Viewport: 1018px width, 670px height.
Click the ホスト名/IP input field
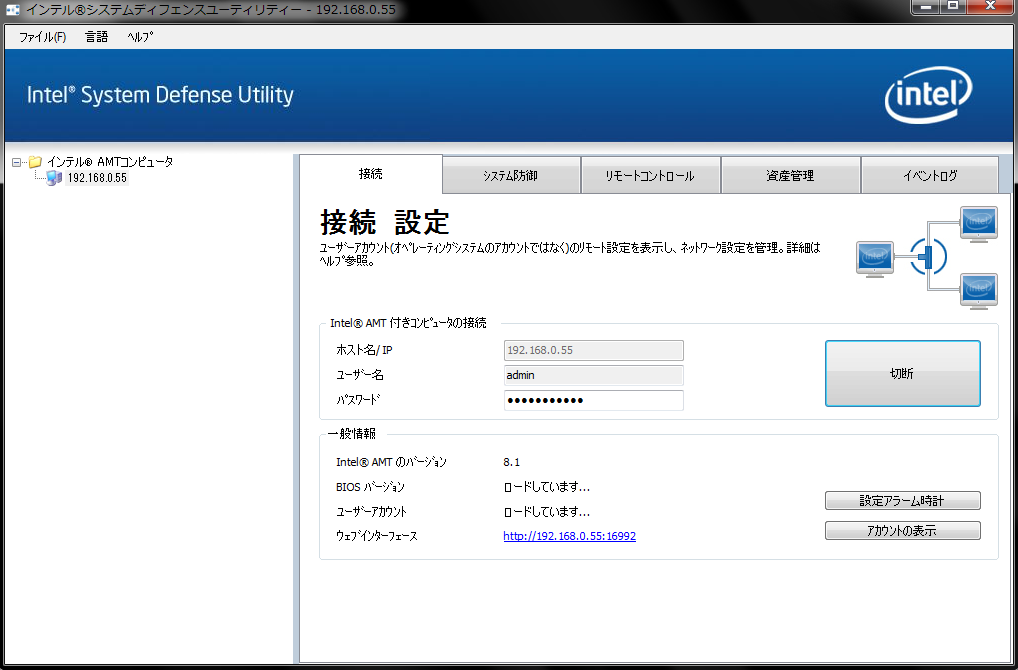pyautogui.click(x=593, y=350)
